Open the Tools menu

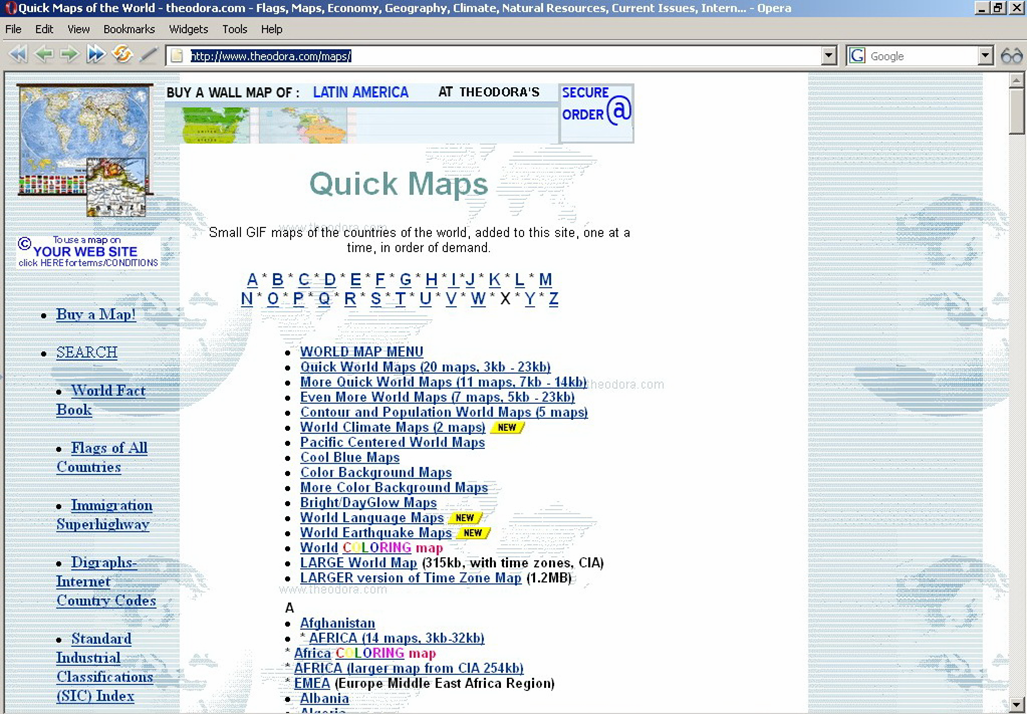tap(235, 29)
